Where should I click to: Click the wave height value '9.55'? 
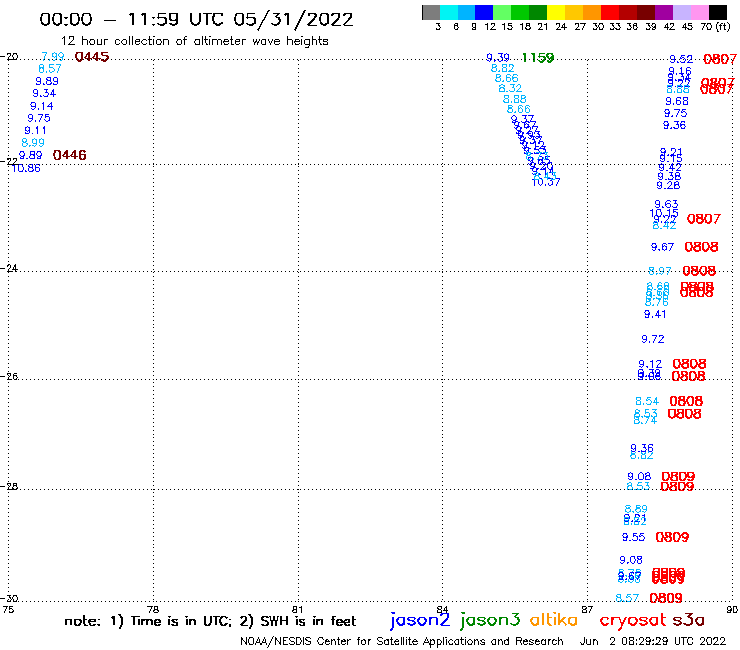[633, 537]
